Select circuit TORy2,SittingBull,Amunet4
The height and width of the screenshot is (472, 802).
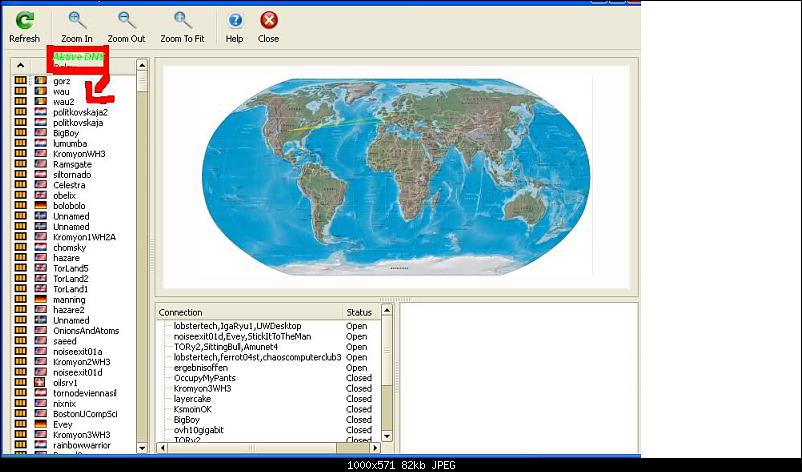point(226,347)
